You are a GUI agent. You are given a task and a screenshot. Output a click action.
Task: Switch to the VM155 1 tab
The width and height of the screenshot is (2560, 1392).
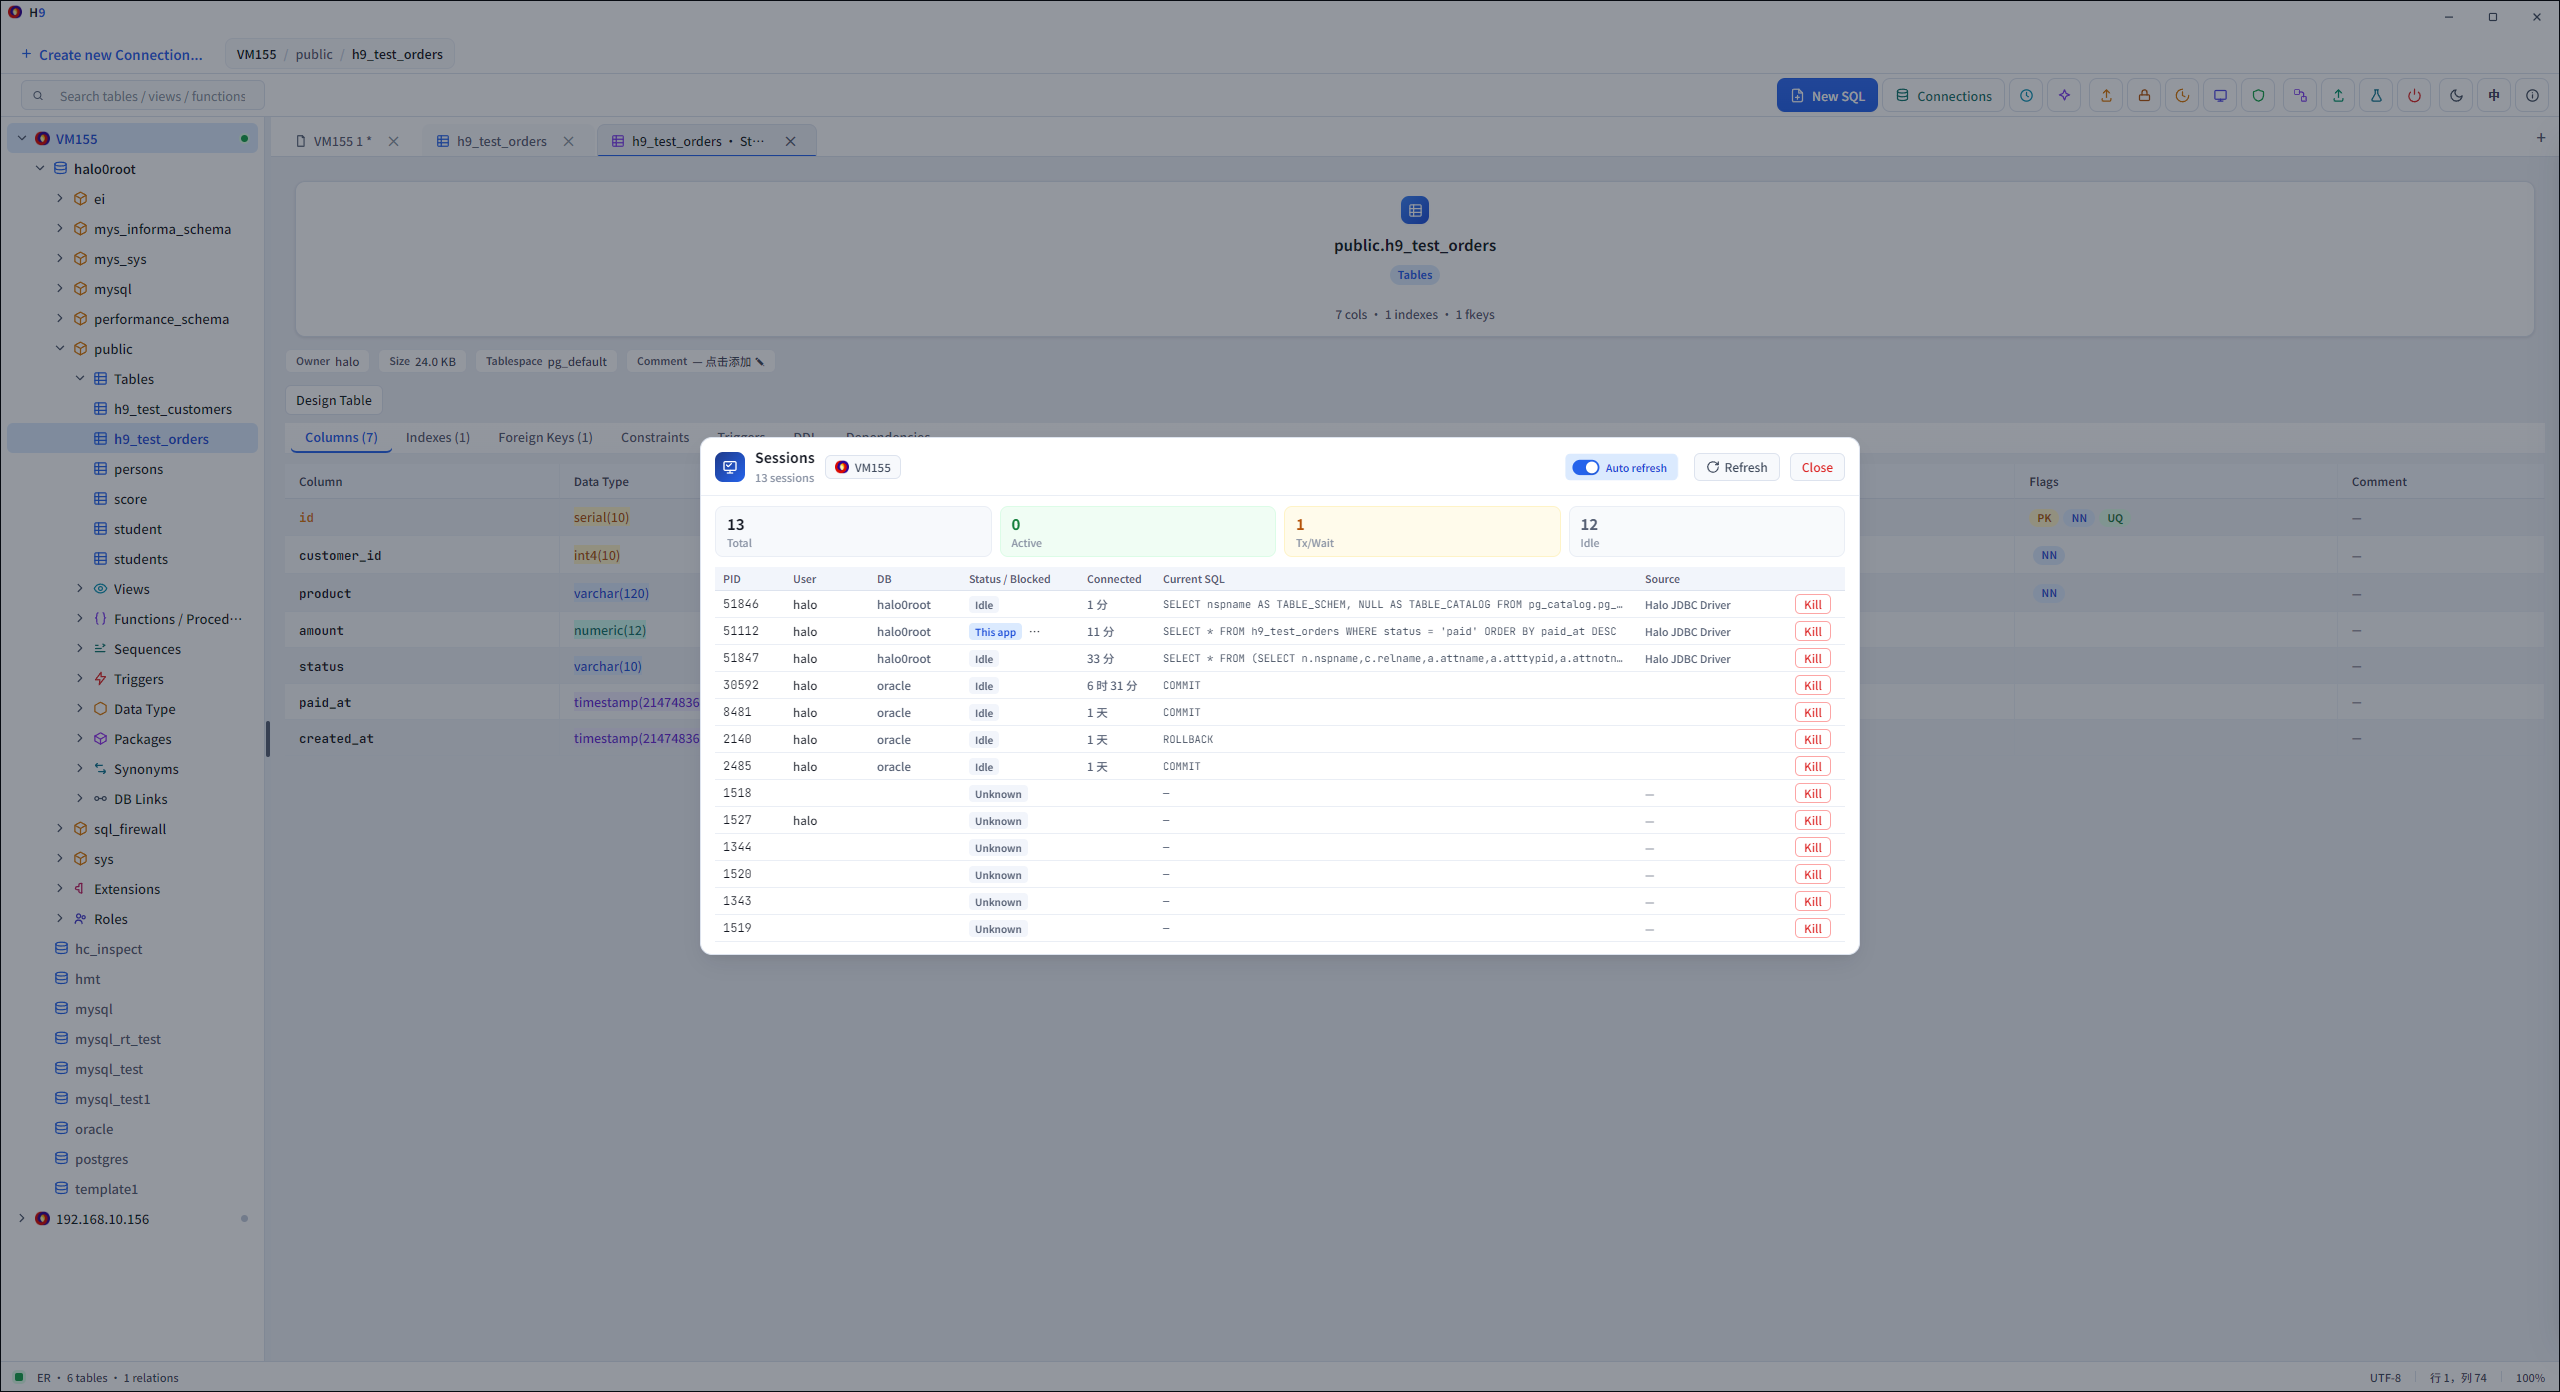point(342,141)
